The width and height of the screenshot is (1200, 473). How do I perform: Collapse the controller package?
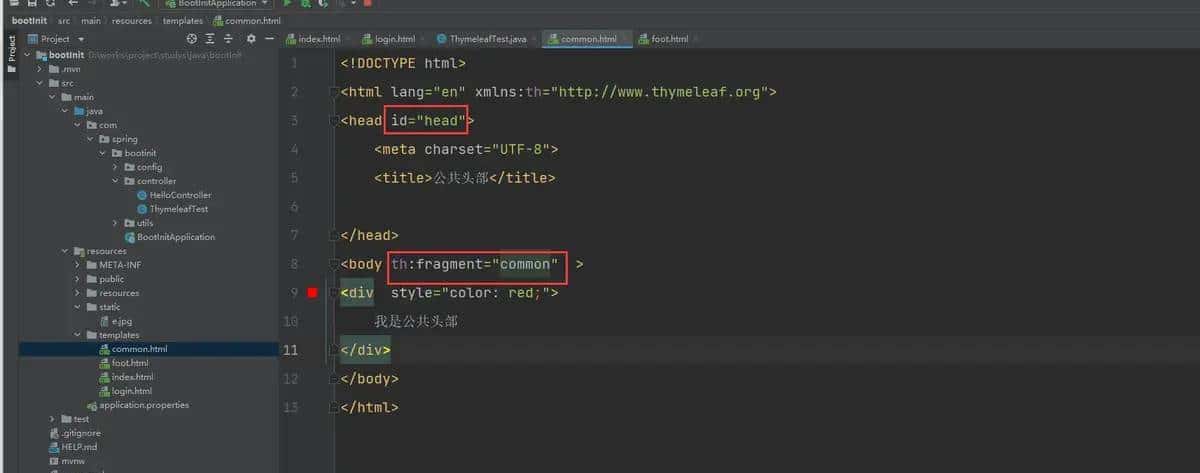click(115, 181)
